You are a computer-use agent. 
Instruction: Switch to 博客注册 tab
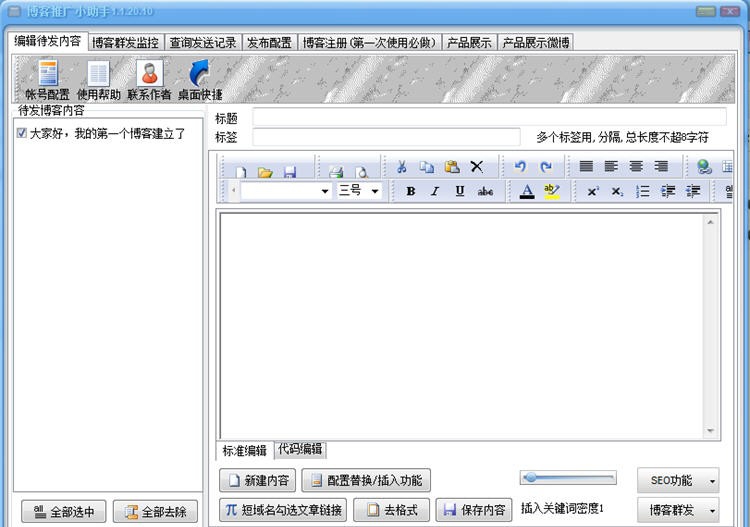[x=370, y=43]
